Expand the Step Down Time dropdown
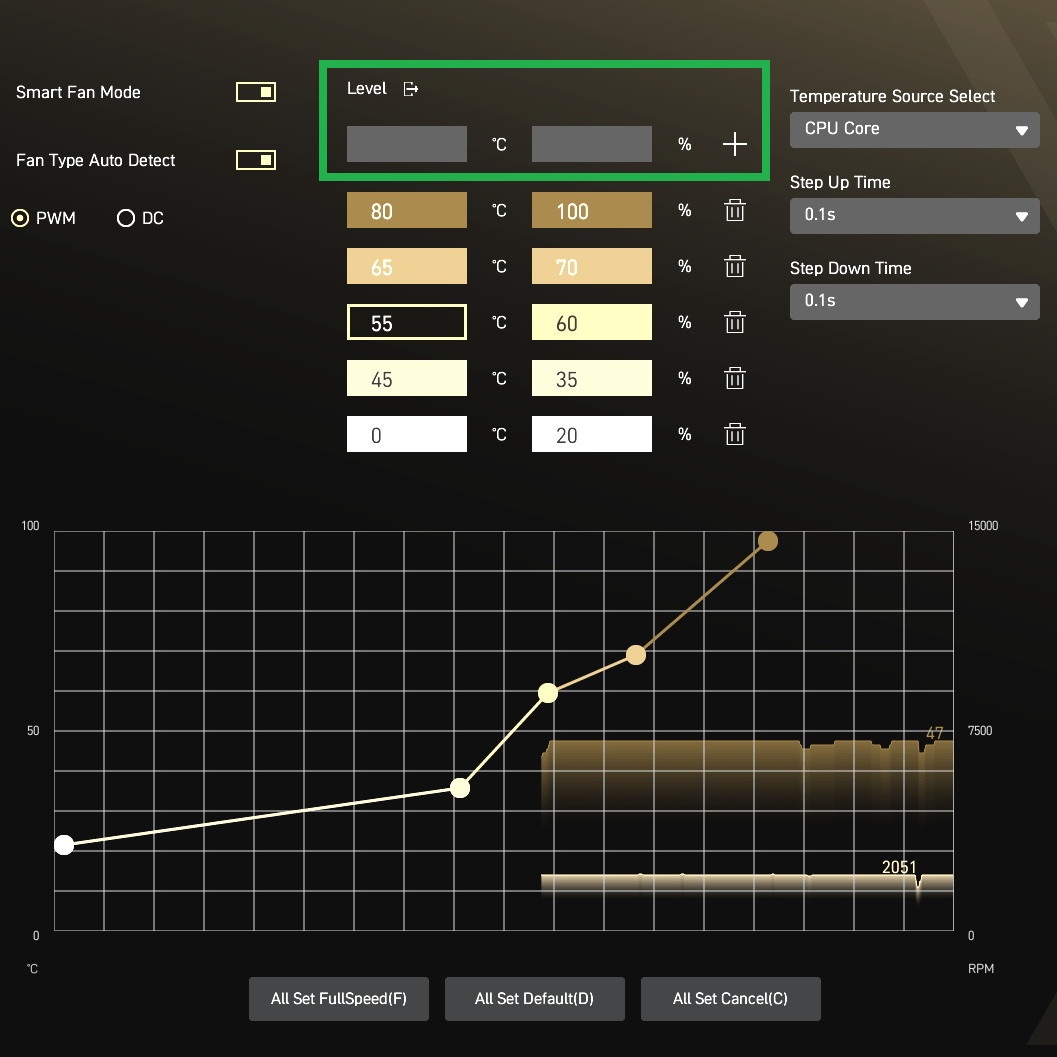The width and height of the screenshot is (1057, 1057). [914, 301]
